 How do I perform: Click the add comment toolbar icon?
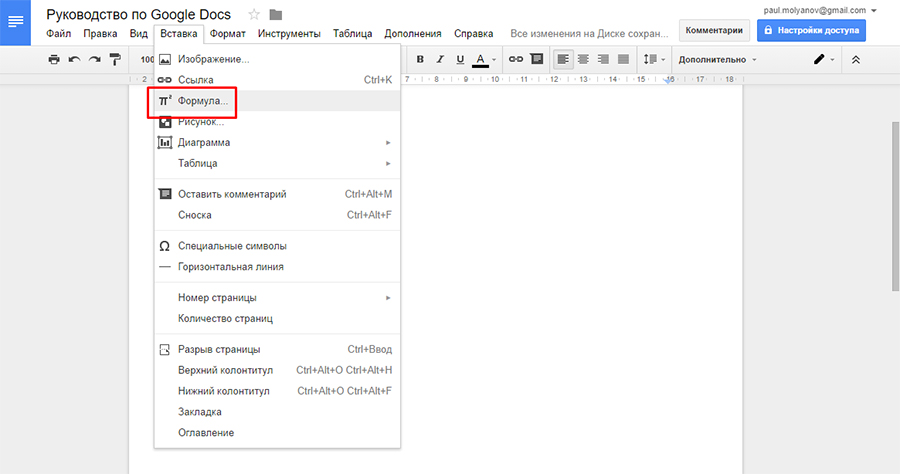tap(537, 59)
